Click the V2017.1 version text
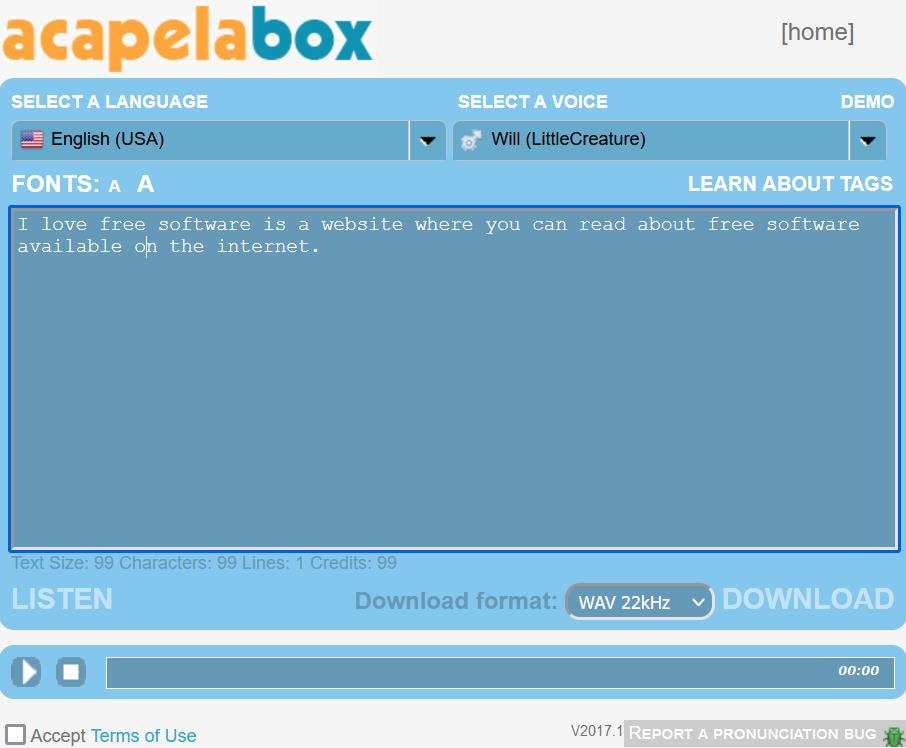The width and height of the screenshot is (906, 748). point(597,731)
